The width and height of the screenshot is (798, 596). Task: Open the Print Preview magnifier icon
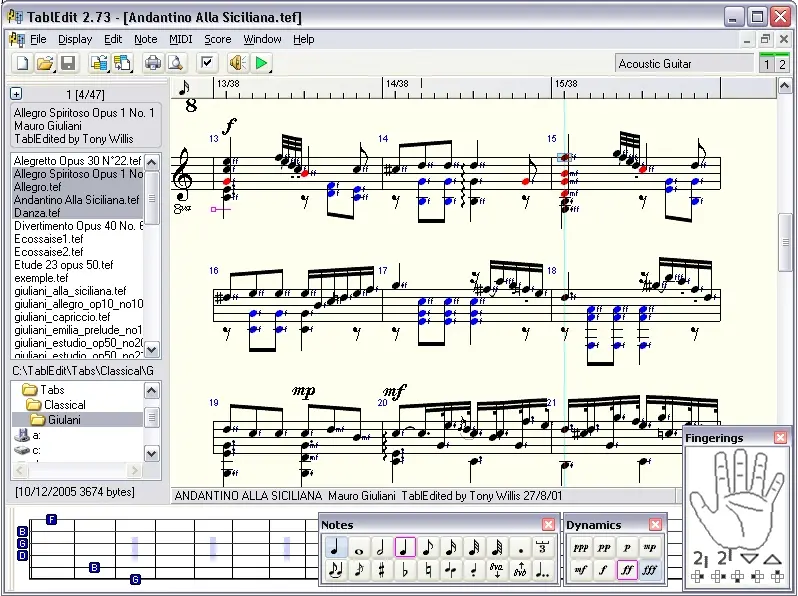pyautogui.click(x=174, y=63)
